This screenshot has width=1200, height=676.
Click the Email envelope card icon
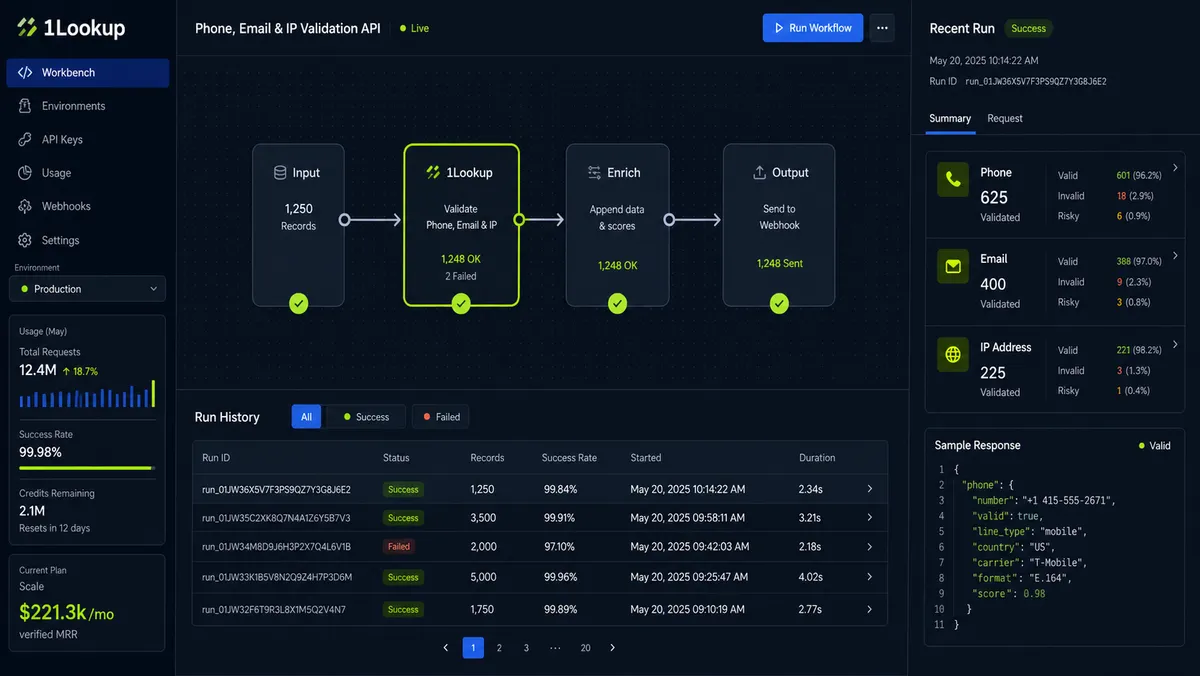pyautogui.click(x=953, y=267)
